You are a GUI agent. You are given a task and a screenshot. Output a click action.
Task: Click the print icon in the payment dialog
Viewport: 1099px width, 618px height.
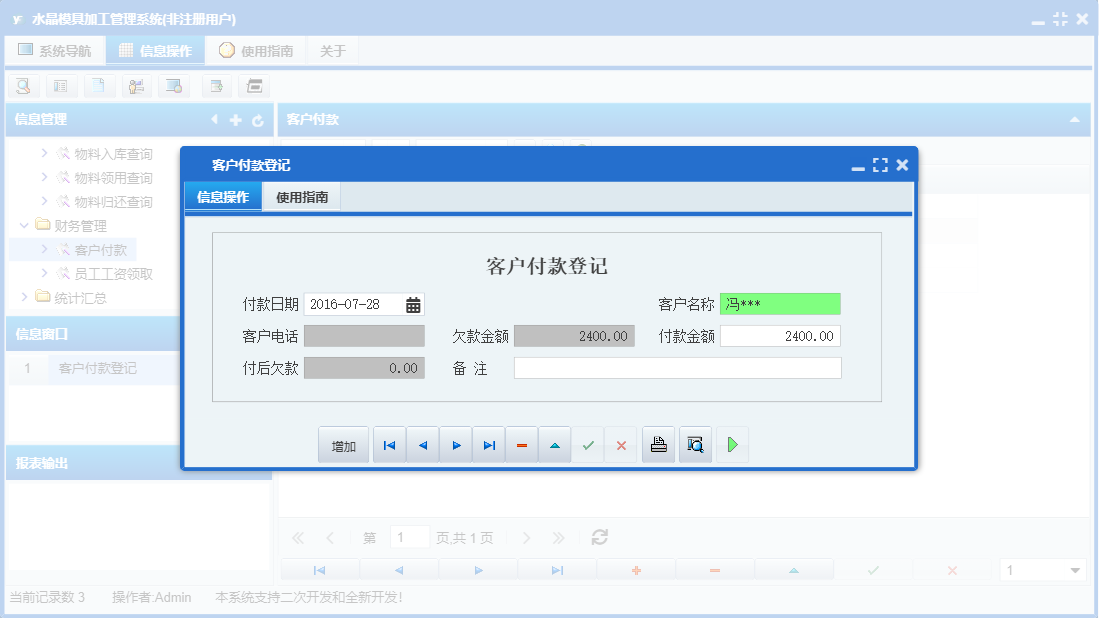(x=658, y=444)
